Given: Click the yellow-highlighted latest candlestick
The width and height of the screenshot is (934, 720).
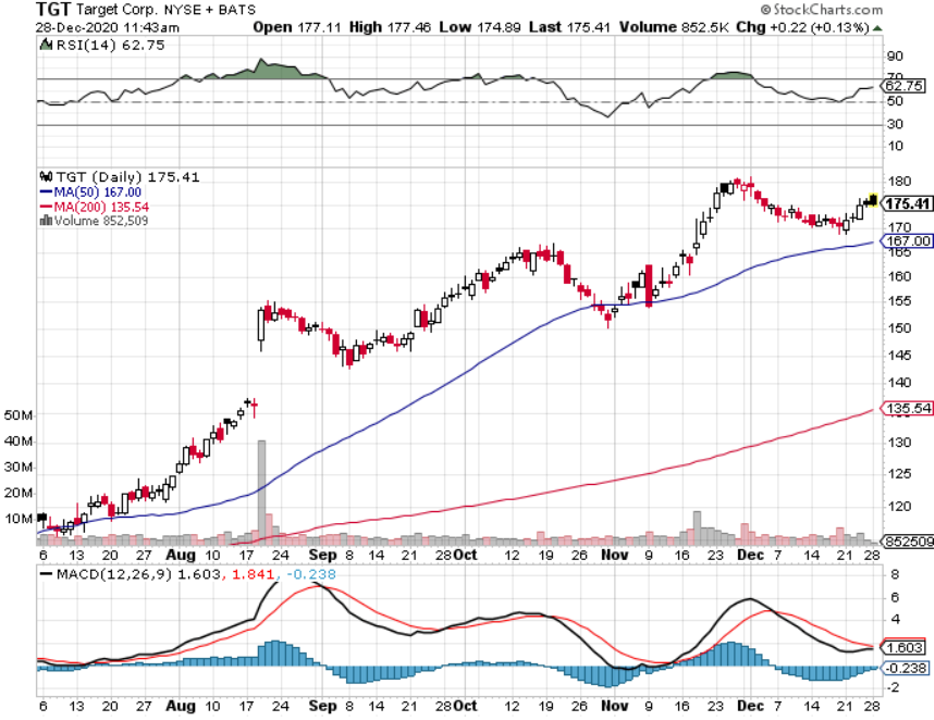Looking at the screenshot, I should tap(872, 200).
